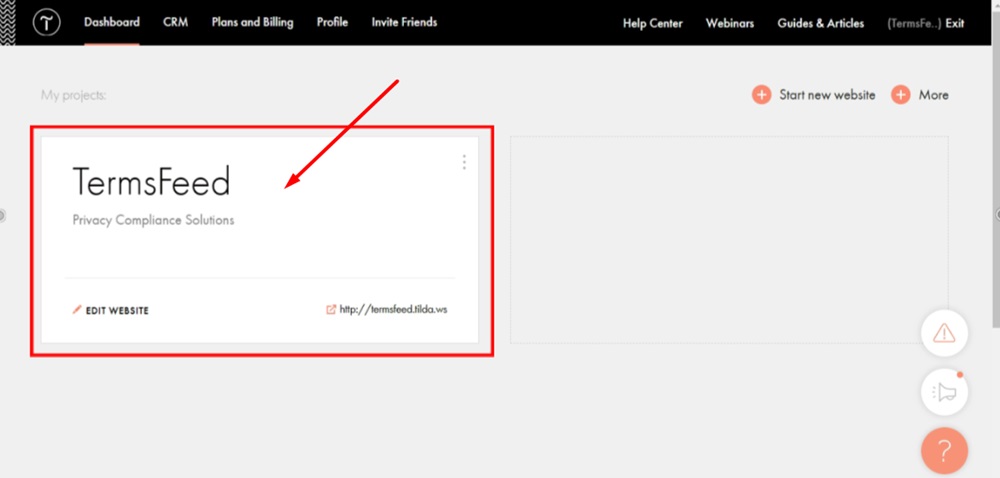Screen dimensions: 1000x478
Task: Open Guides & Articles
Action: tap(821, 24)
